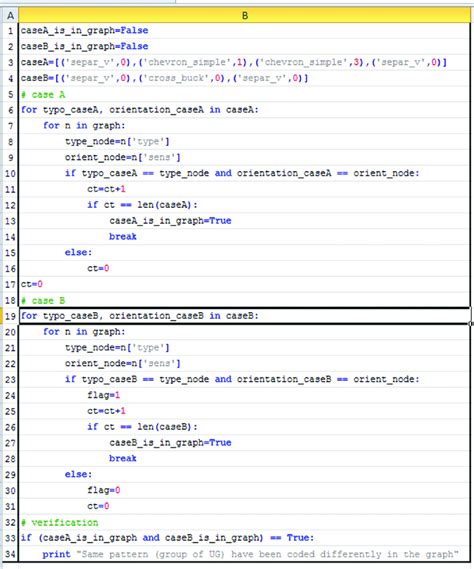This screenshot has width=474, height=569.
Task: Select 'if (caseA_is_in_graph and caseB_is_in_graph)' cell
Action: click(245, 538)
